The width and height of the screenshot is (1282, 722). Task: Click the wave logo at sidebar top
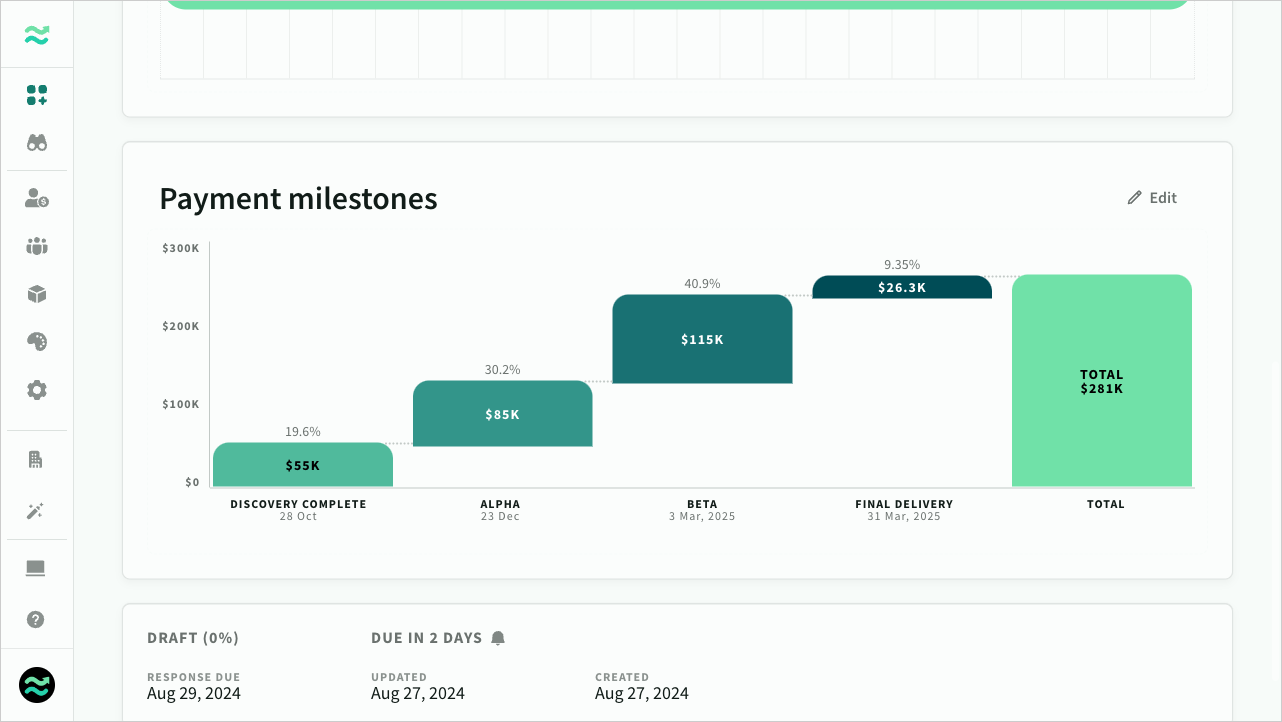[37, 35]
